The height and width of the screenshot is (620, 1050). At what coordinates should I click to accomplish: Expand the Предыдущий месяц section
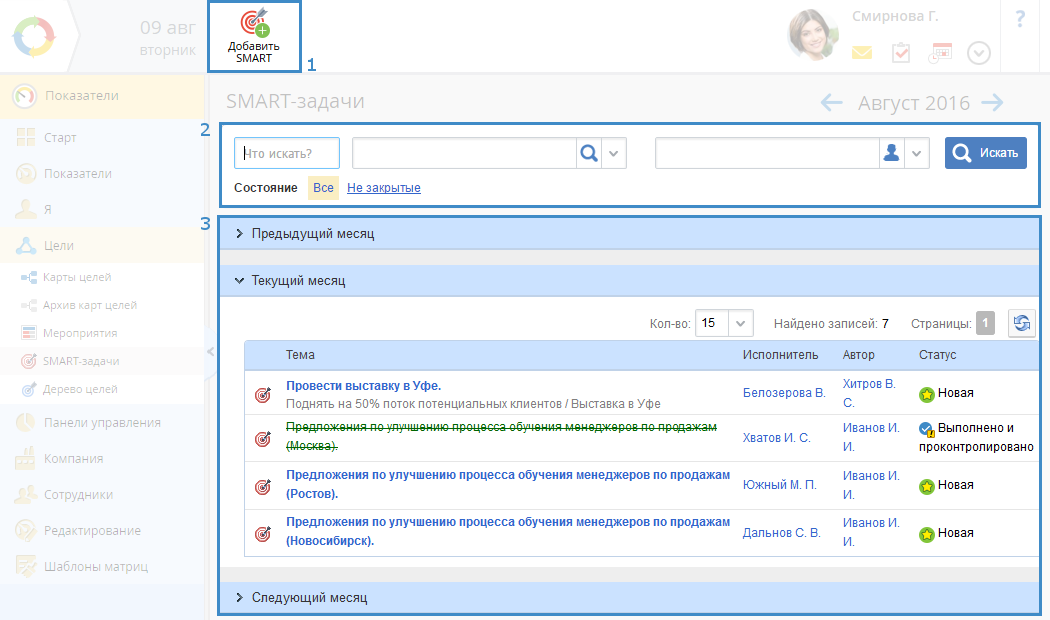pyautogui.click(x=312, y=233)
